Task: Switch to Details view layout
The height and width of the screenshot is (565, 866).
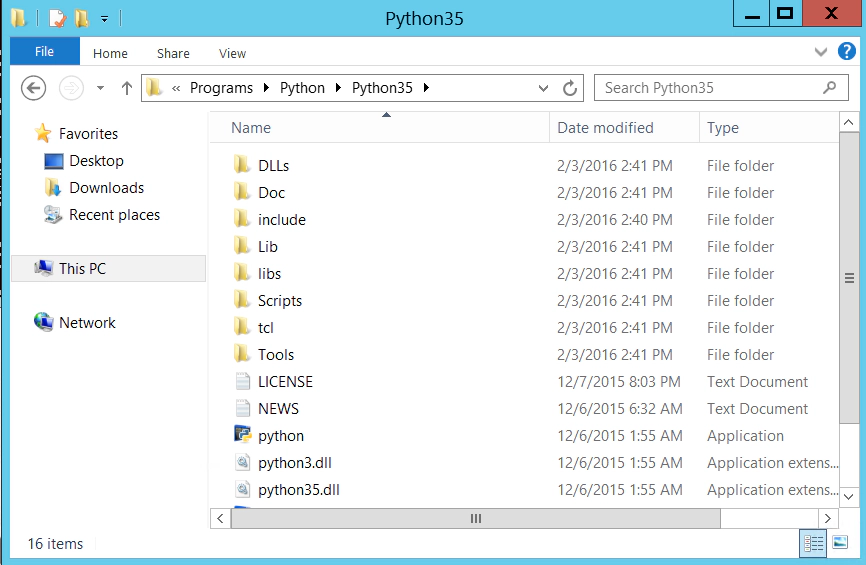Action: pos(813,543)
